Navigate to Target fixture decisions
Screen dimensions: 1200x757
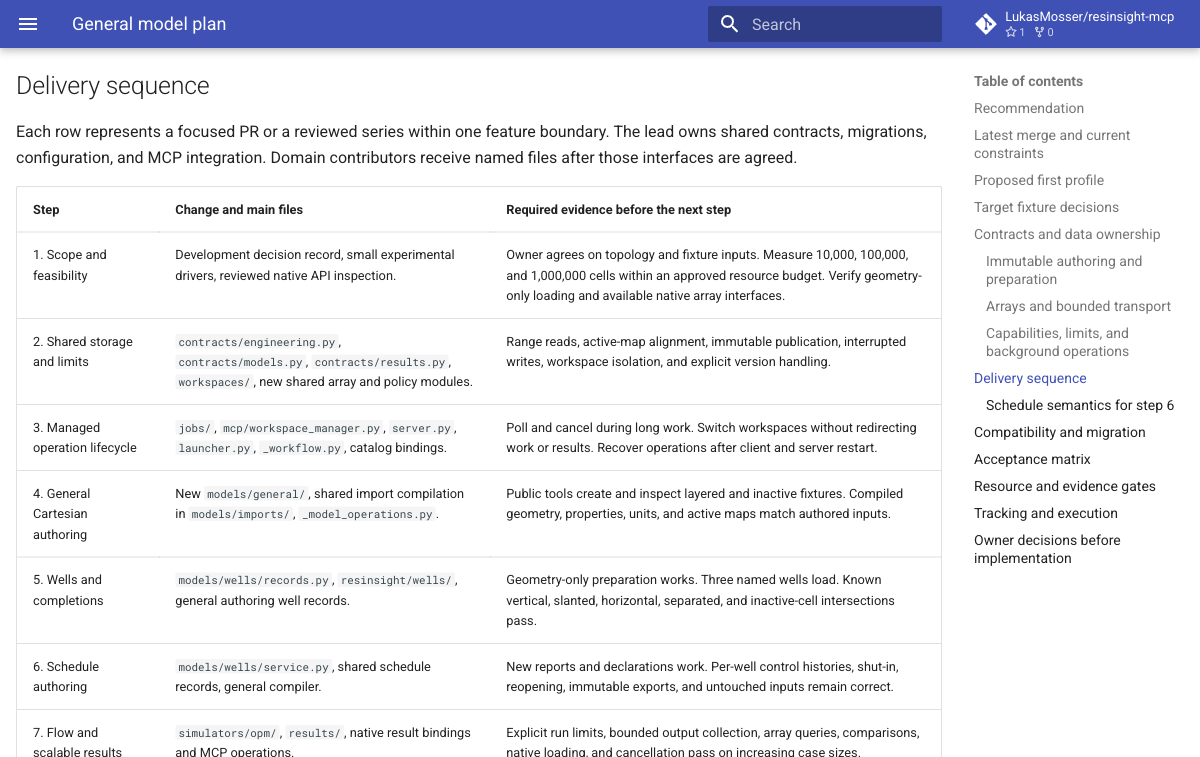1046,207
